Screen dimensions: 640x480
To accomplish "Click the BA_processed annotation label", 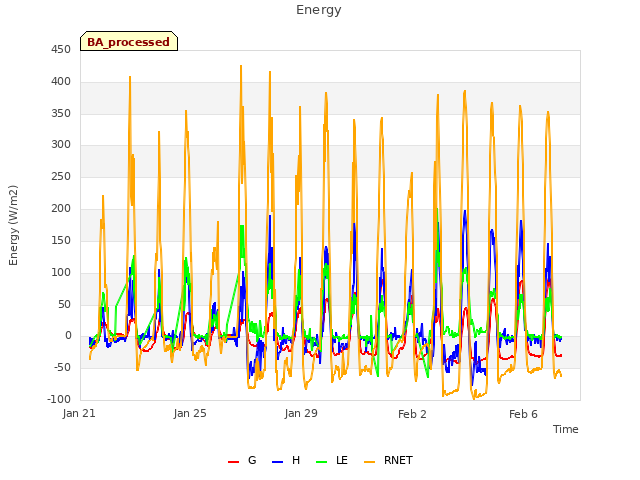I will click(x=129, y=42).
